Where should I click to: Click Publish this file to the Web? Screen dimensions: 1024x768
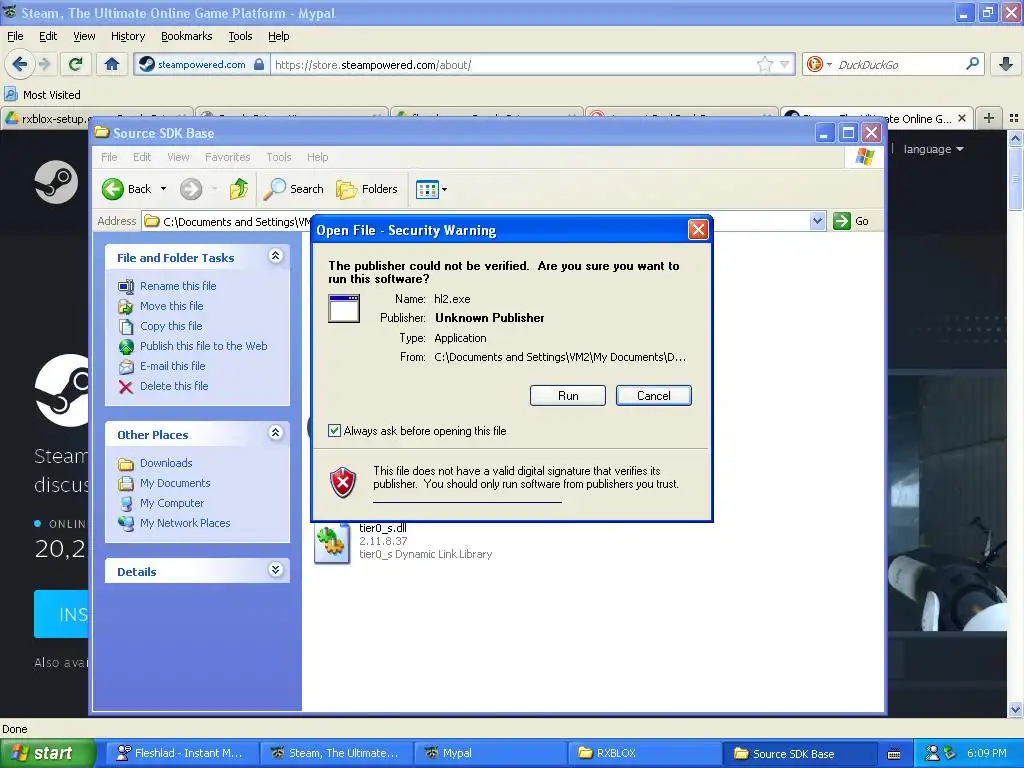tap(193, 346)
